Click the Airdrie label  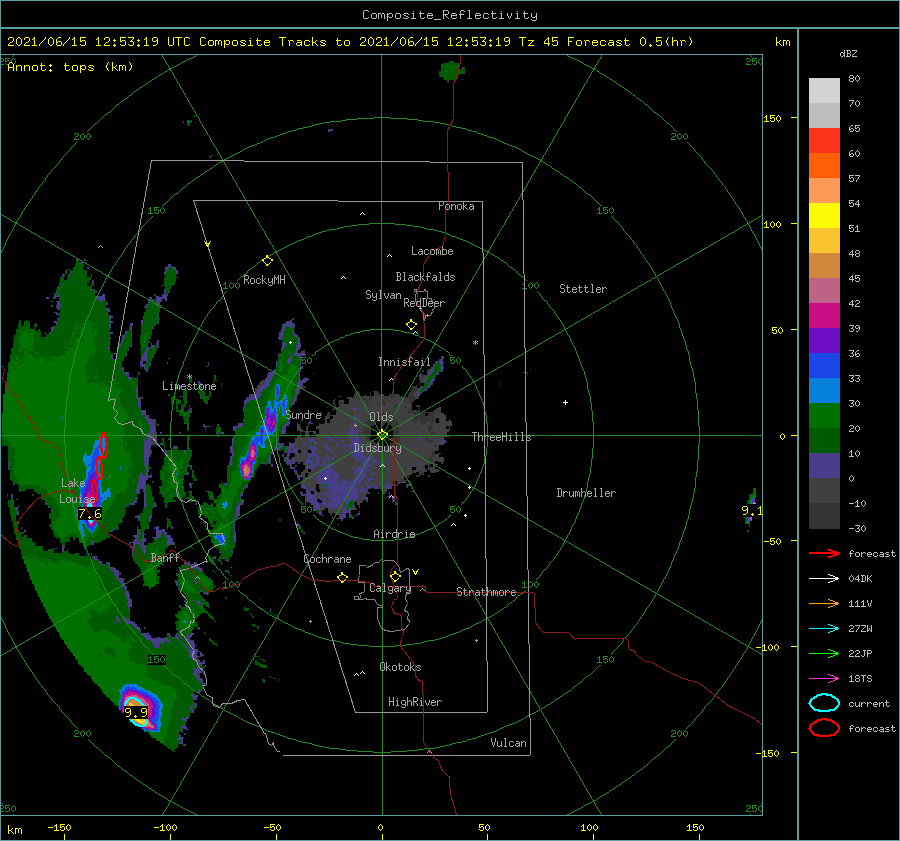coord(394,534)
